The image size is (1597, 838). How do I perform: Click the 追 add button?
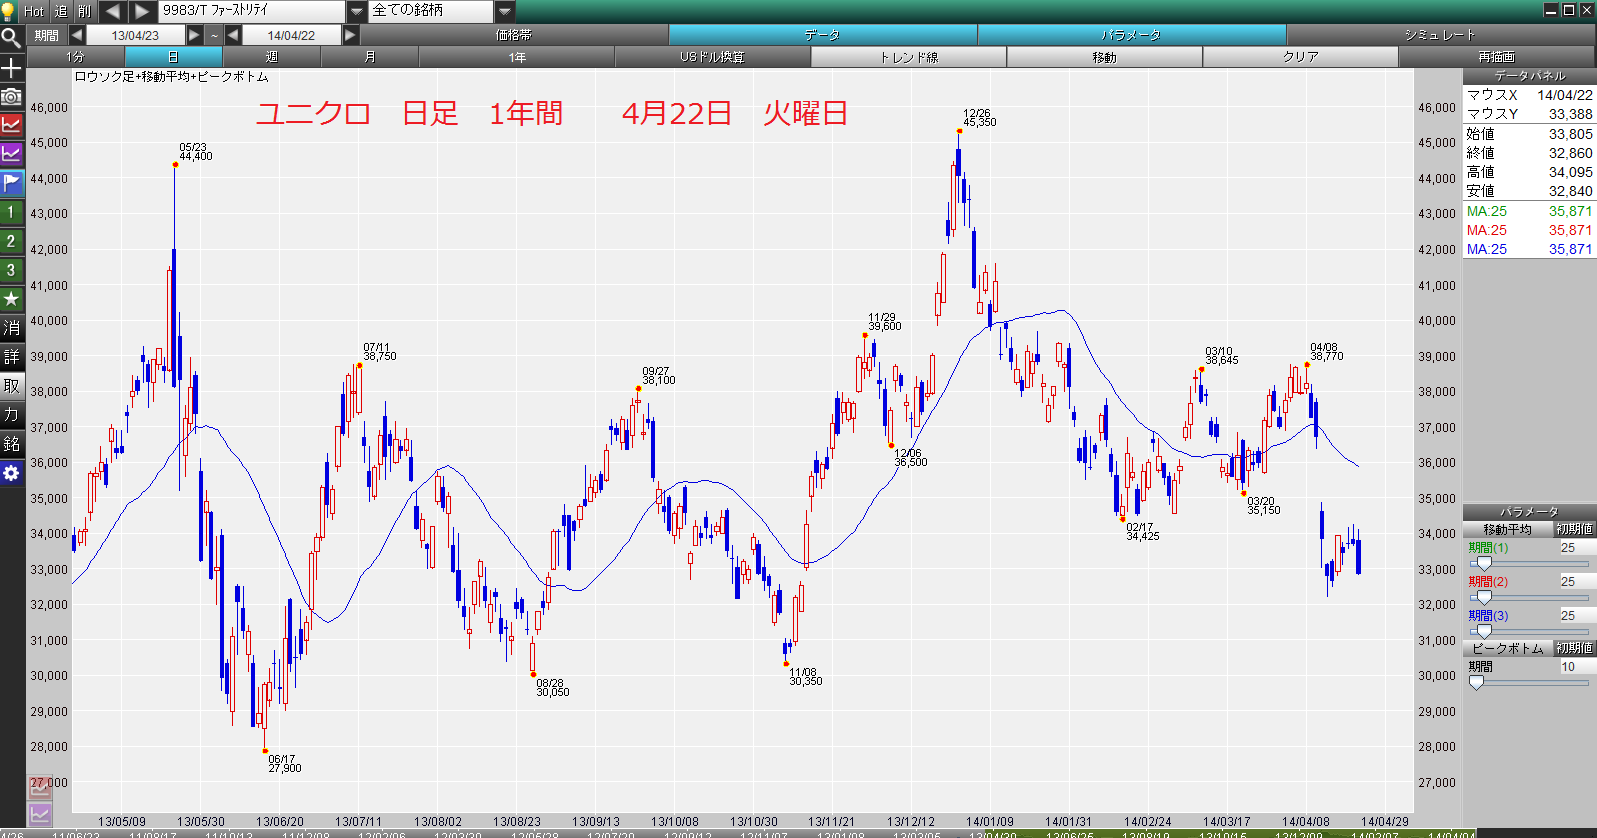pos(61,11)
